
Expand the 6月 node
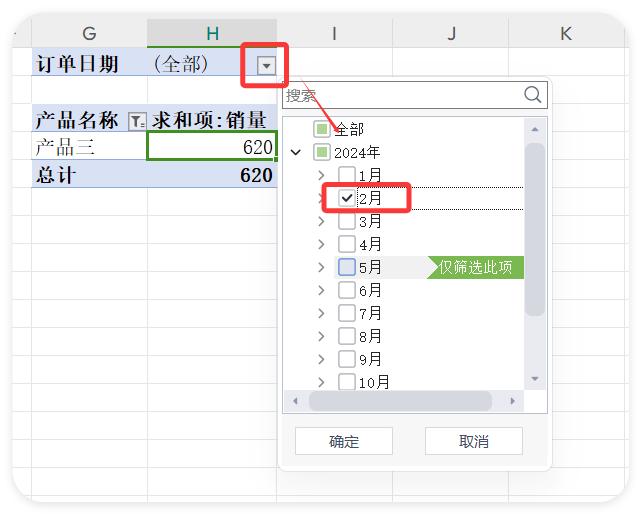[321, 290]
